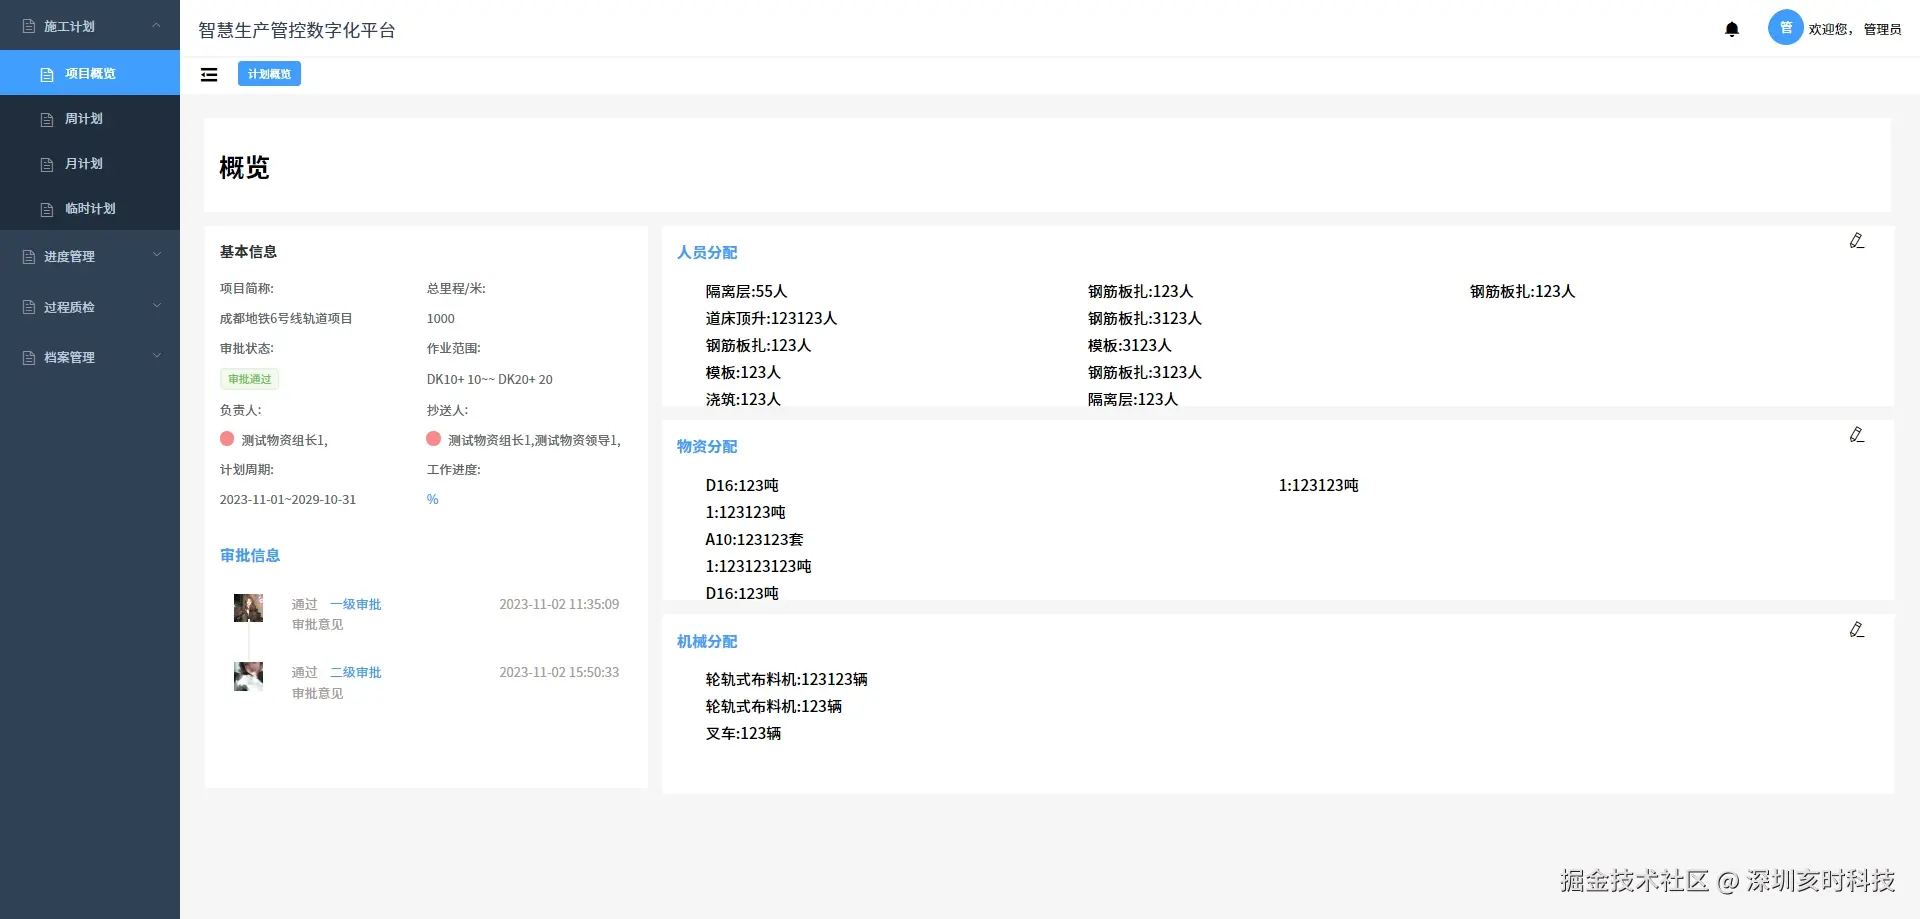Click the 叉车:123辆 entry
Viewport: 1920px width, 919px height.
point(743,733)
